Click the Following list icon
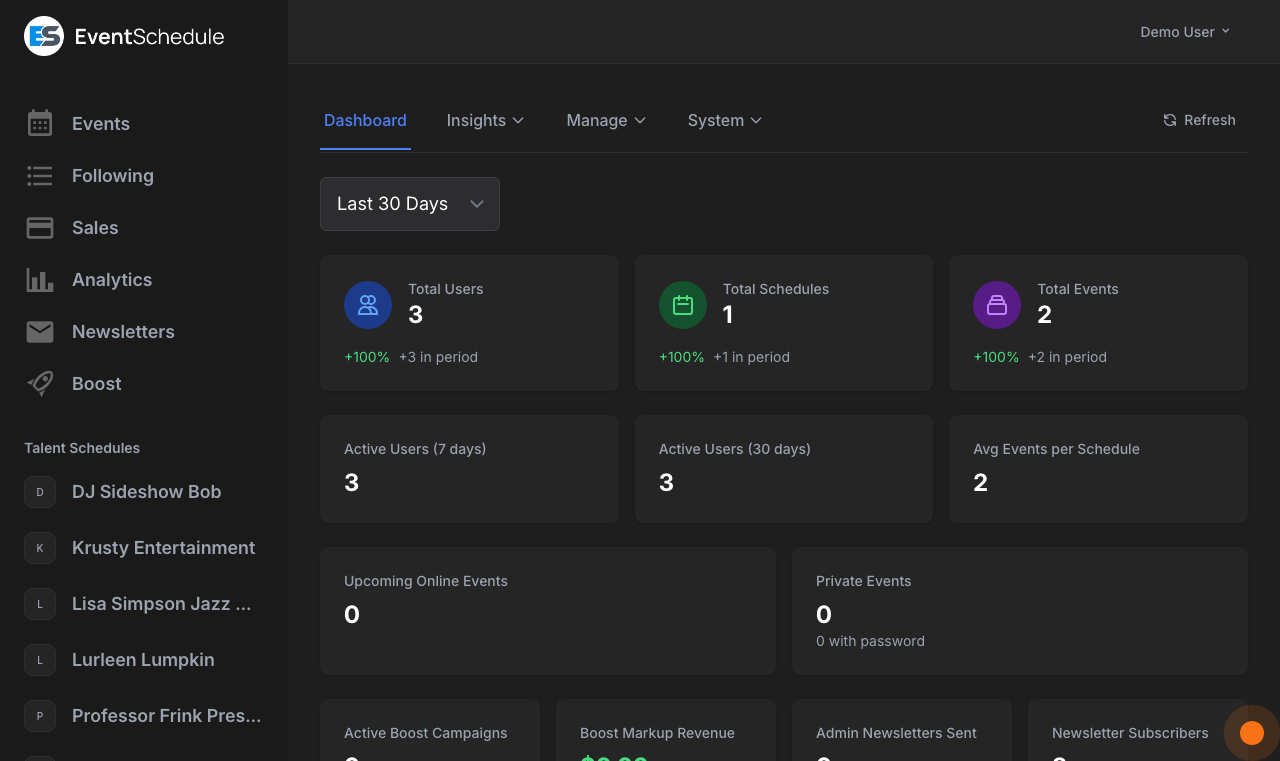The height and width of the screenshot is (761, 1280). 40,176
